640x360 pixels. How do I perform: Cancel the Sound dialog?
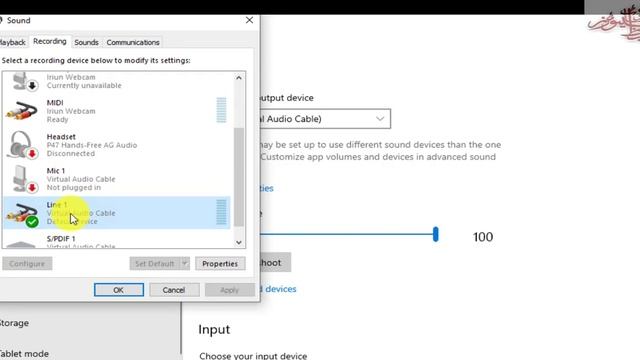(174, 290)
